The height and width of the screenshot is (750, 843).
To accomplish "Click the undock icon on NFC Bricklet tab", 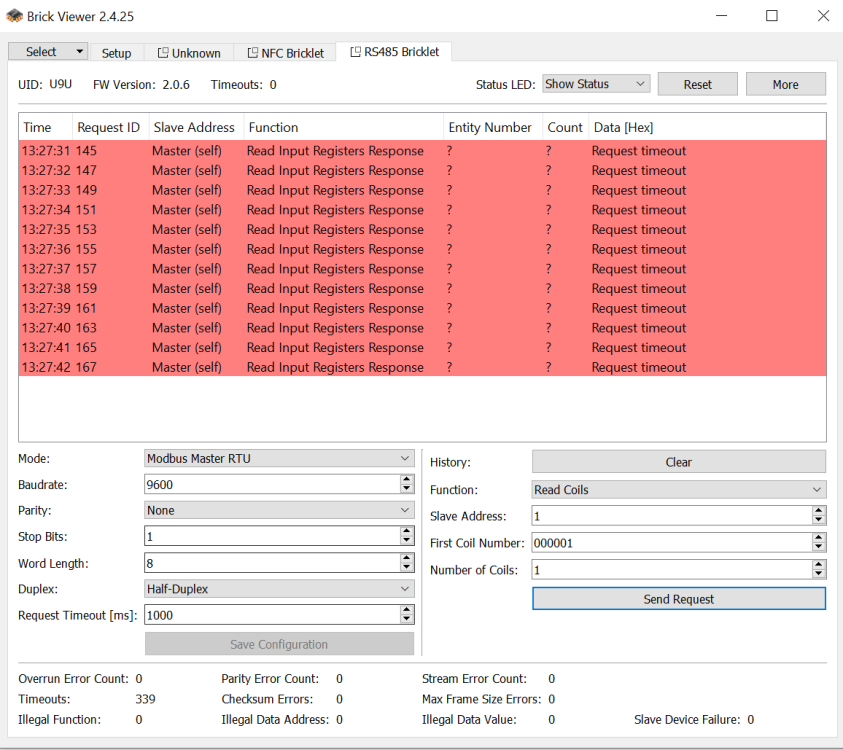I will [x=252, y=53].
